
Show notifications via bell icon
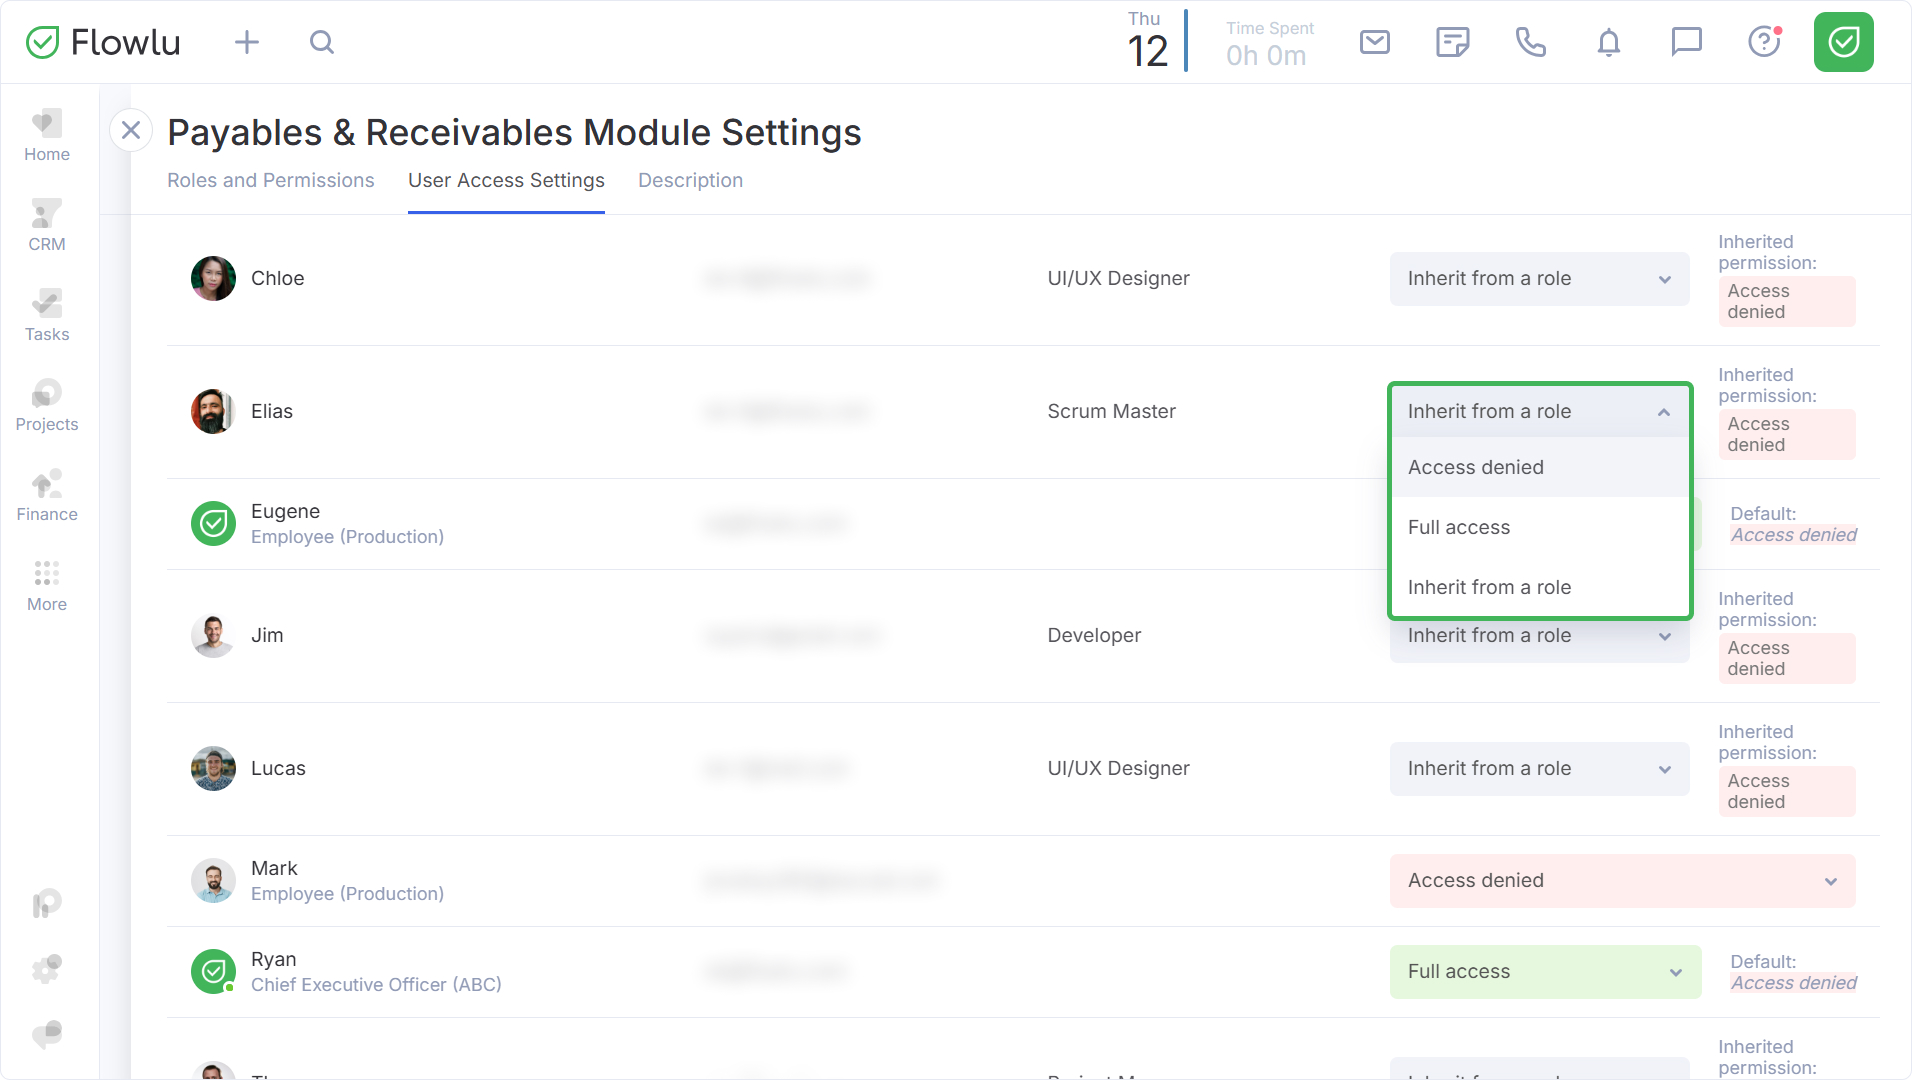click(x=1608, y=42)
